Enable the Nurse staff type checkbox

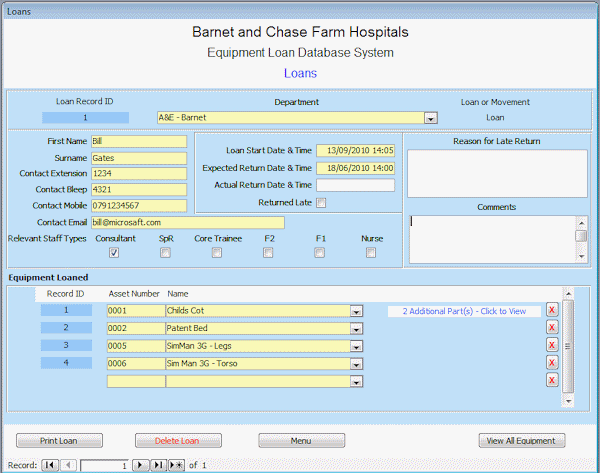click(371, 253)
